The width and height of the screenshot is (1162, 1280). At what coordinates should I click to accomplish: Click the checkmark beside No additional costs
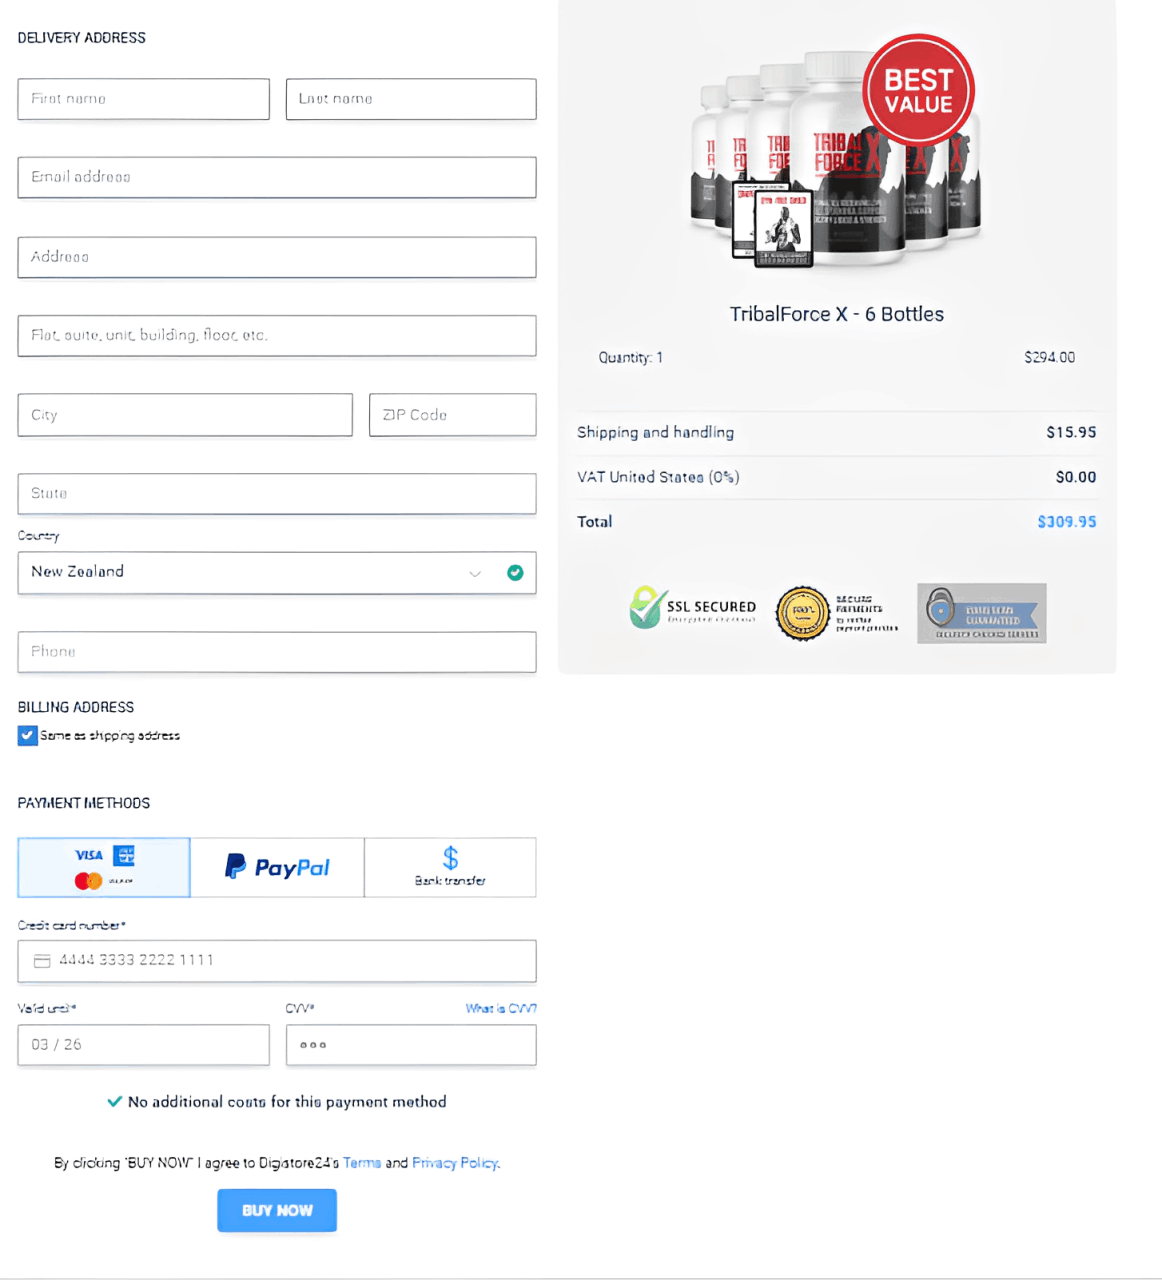click(x=115, y=1102)
